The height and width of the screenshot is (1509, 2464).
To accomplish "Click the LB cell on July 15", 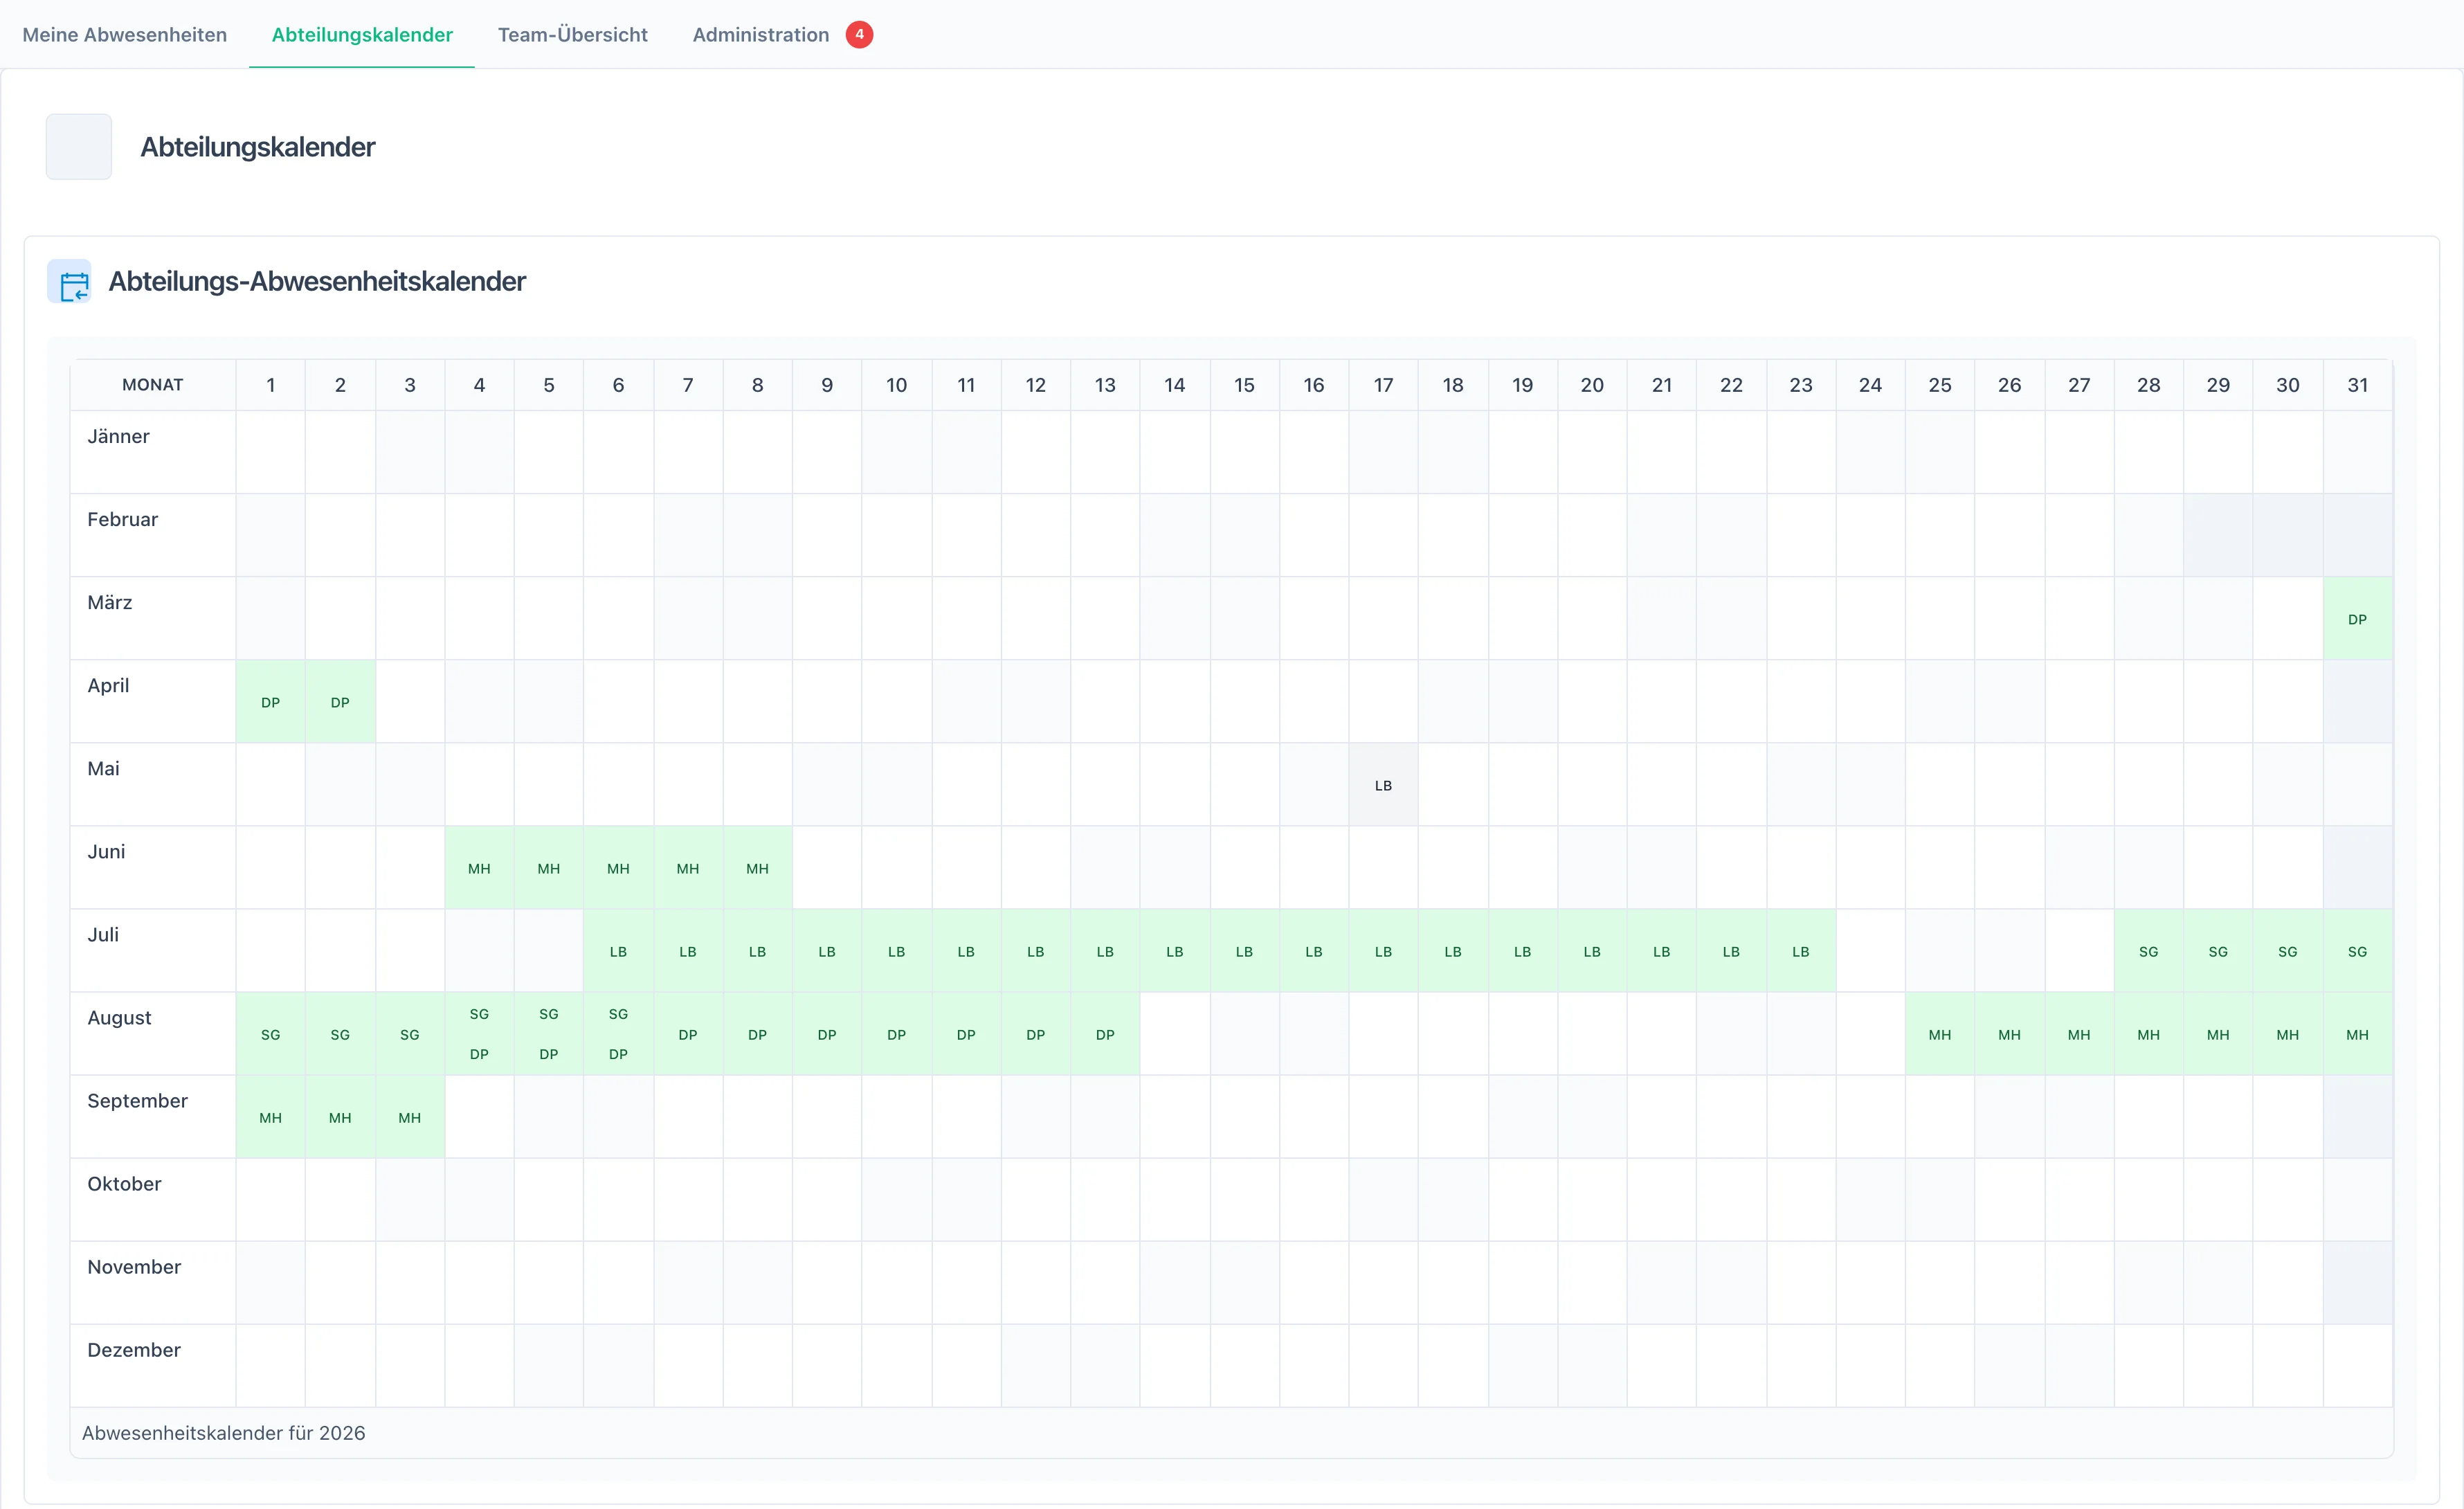I will pos(1244,951).
